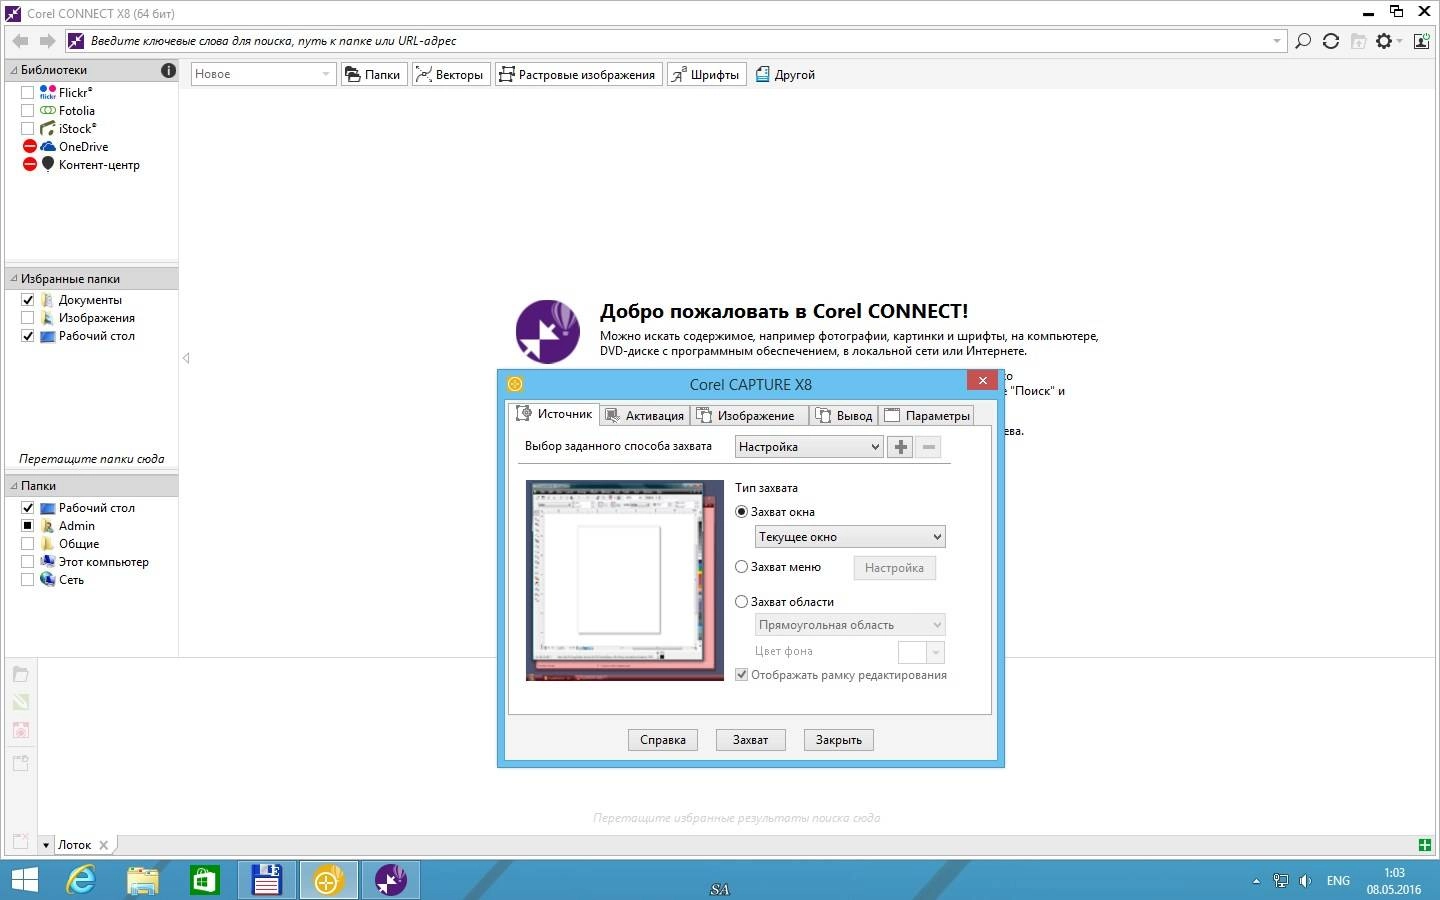Click the back navigation arrow in Corel CONNECT

coord(20,41)
